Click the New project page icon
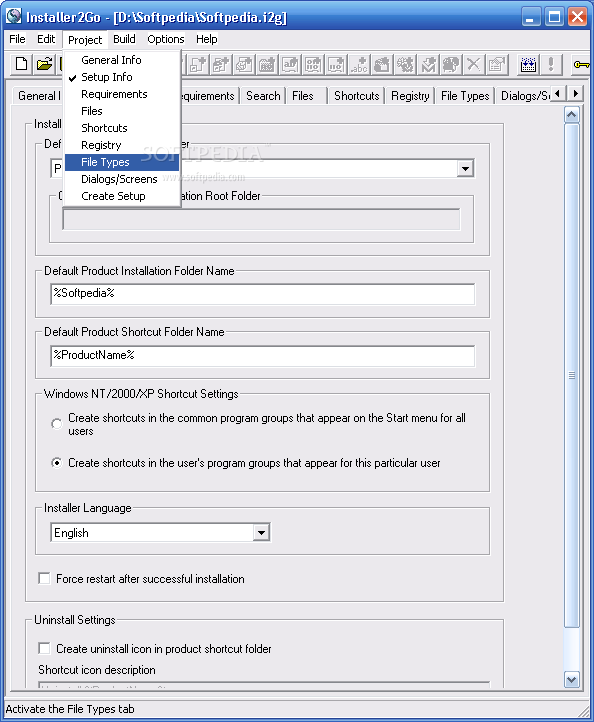Image resolution: width=594 pixels, height=722 pixels. pyautogui.click(x=21, y=64)
